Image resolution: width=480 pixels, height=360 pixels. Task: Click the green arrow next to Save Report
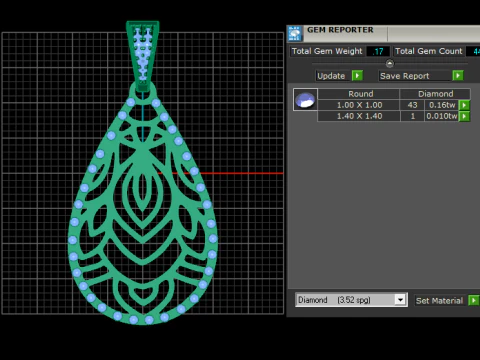(458, 76)
